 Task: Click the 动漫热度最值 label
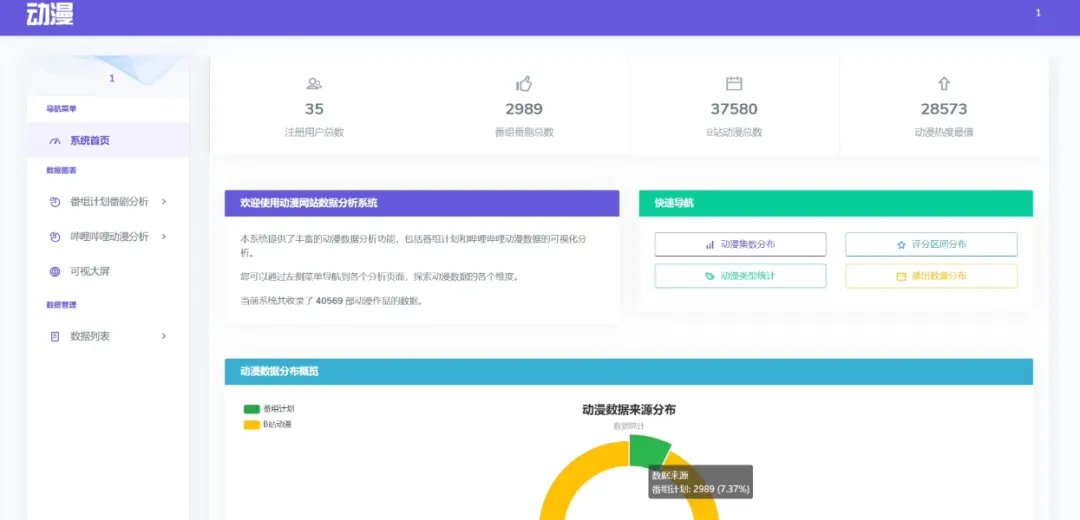point(944,132)
